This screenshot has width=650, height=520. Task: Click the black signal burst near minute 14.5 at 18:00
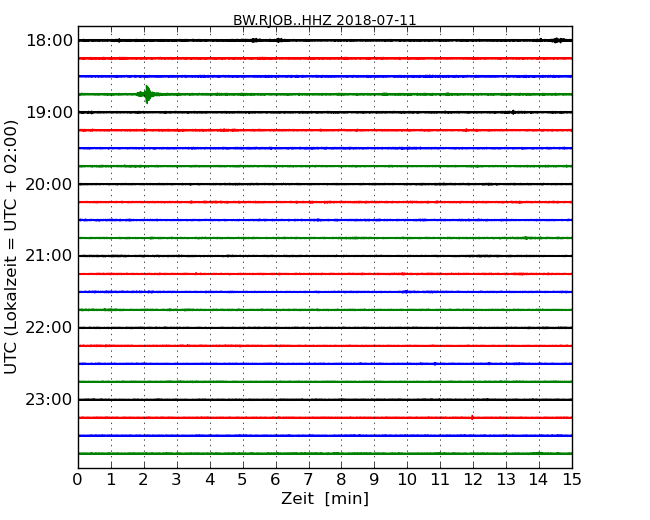click(x=558, y=40)
